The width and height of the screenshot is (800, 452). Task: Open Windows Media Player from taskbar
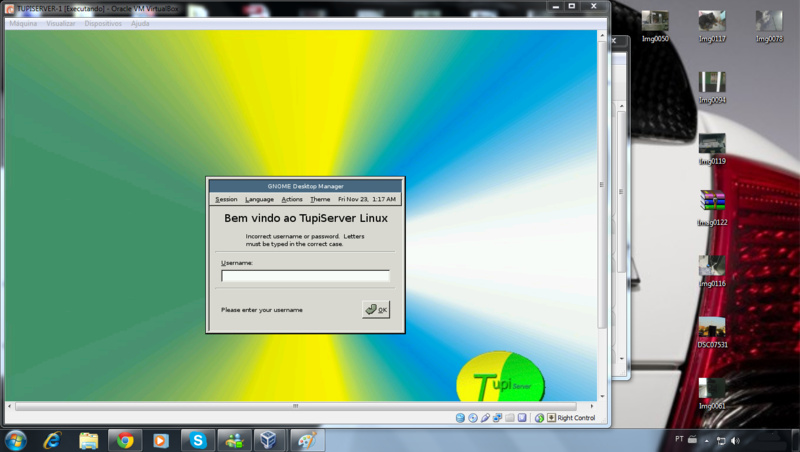coord(161,440)
